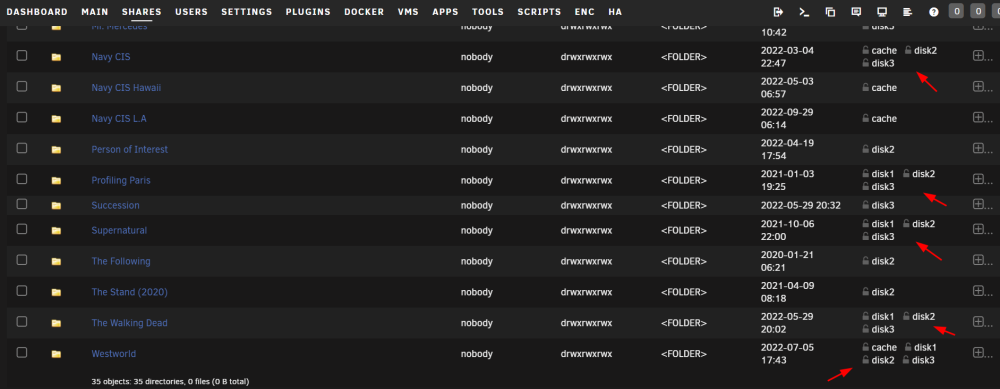Click the folder icon beside Navy CIS
This screenshot has height=389, width=1000.
click(56, 57)
